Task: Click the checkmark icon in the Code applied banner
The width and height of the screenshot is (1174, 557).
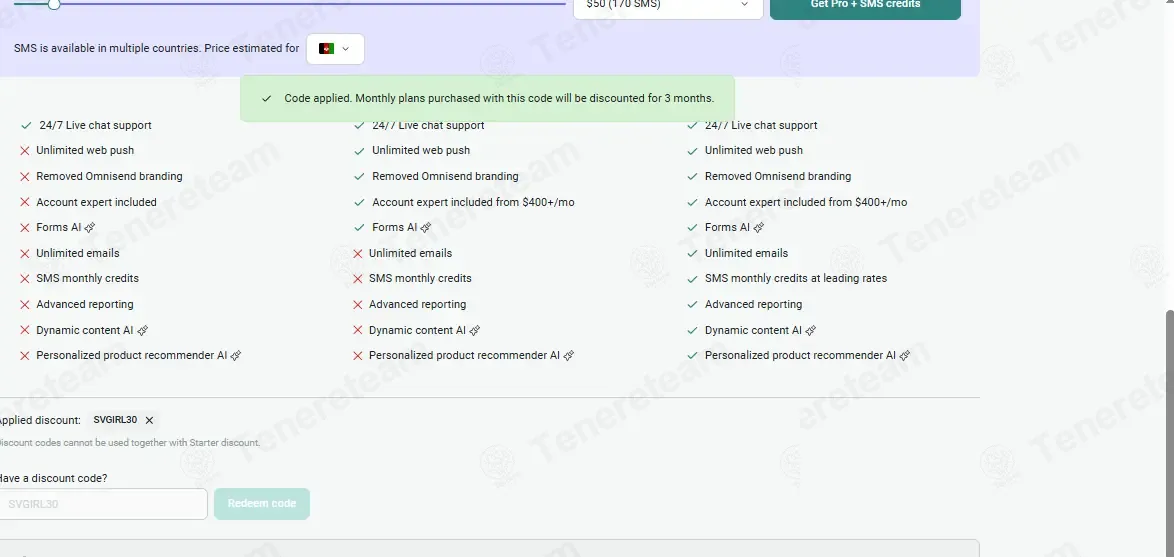Action: pyautogui.click(x=267, y=99)
